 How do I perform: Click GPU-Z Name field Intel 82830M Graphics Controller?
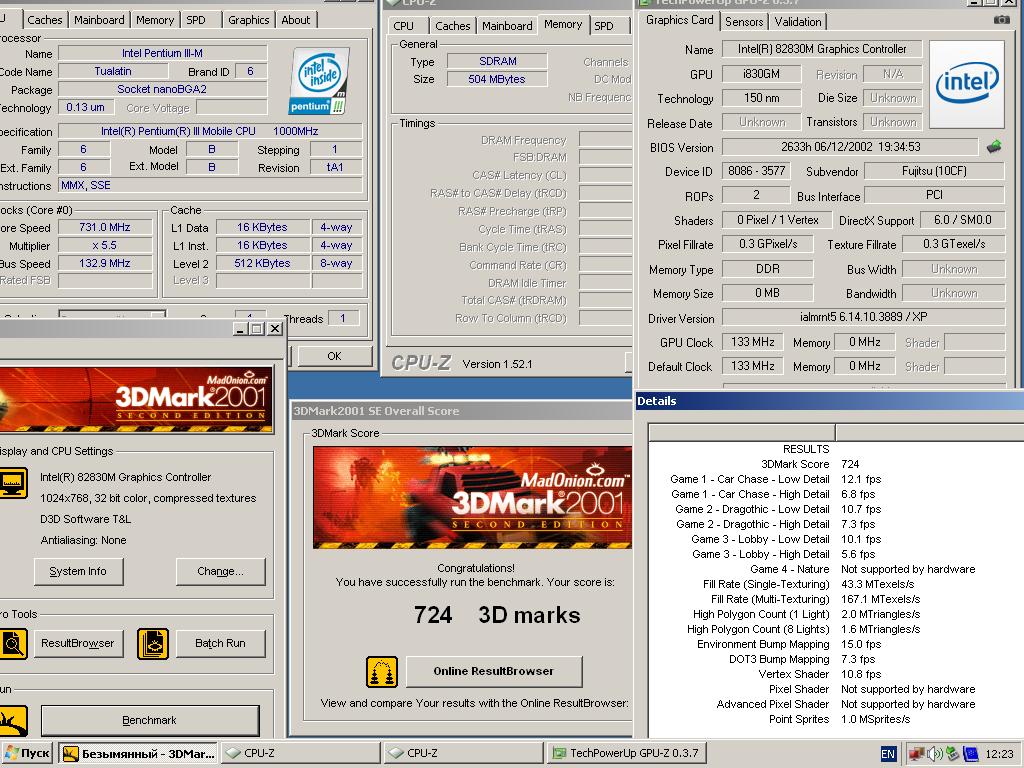(822, 49)
